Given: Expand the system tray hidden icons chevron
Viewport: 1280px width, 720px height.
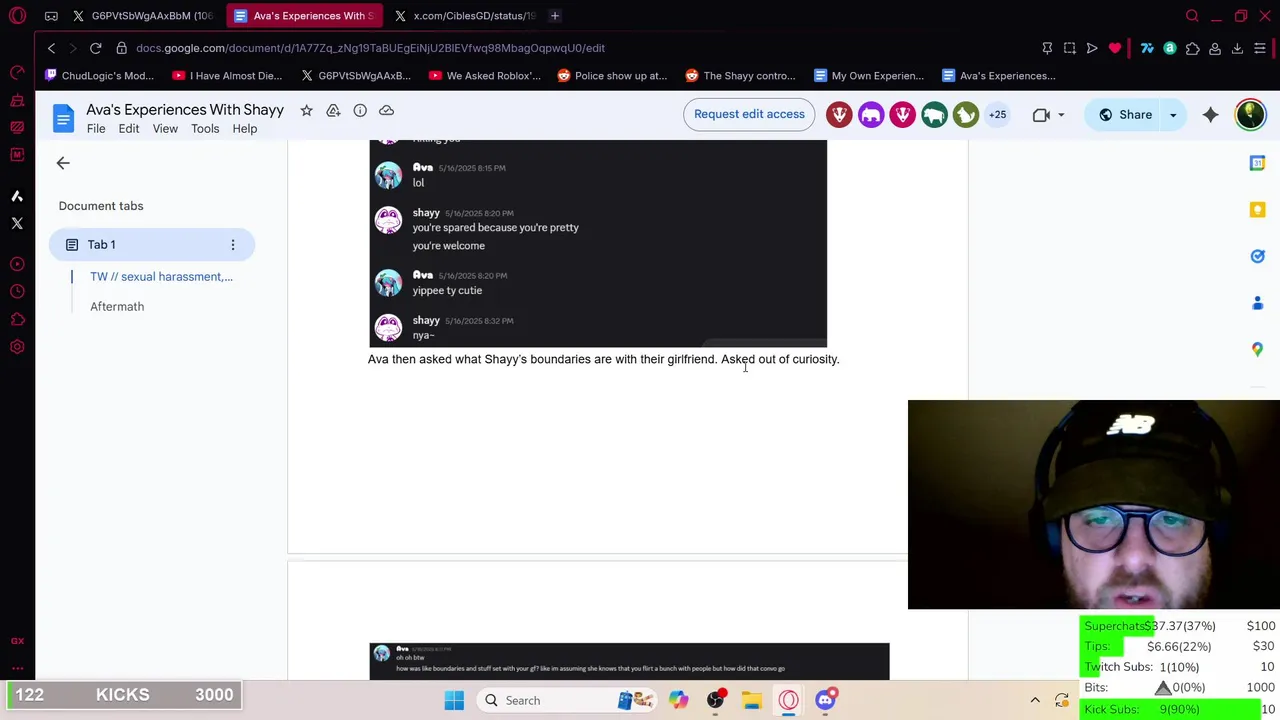Looking at the screenshot, I should click(1035, 701).
